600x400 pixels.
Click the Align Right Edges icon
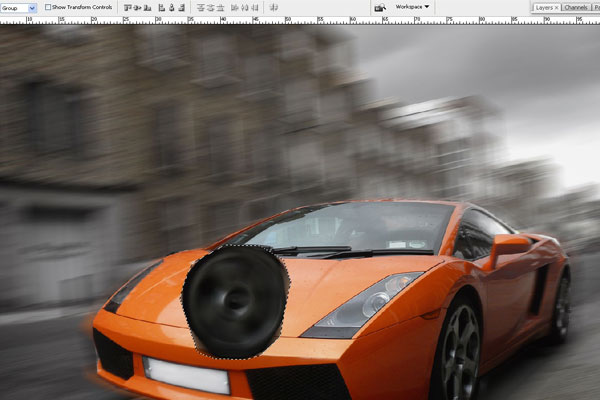coord(182,7)
